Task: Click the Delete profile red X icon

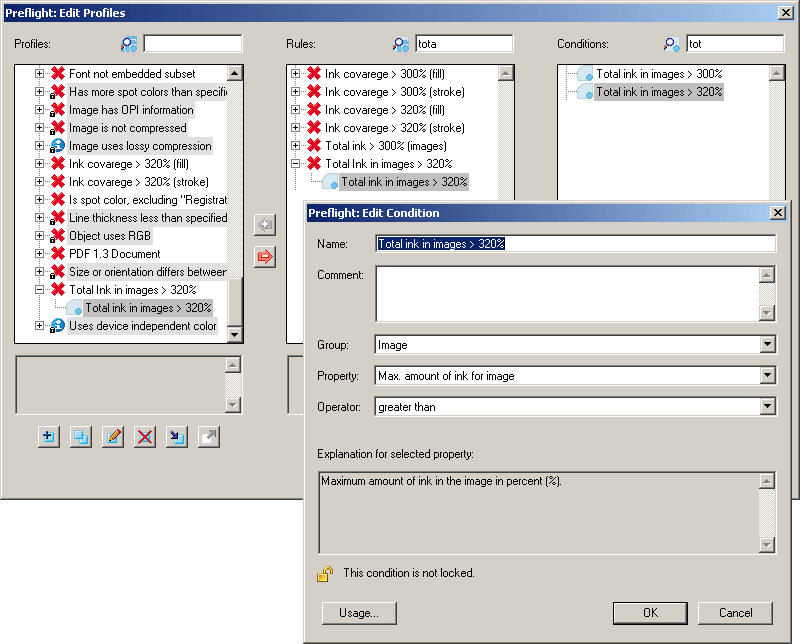Action: pos(145,437)
